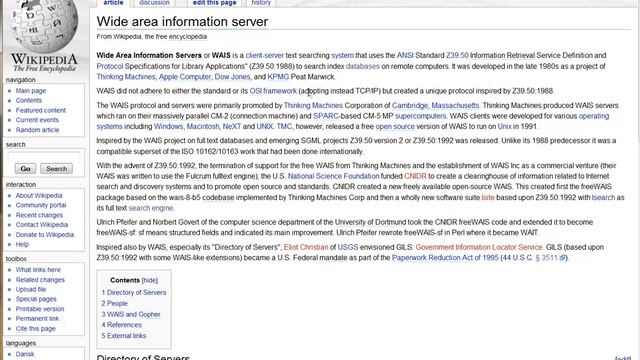Open Cite this page link
Image resolution: width=640 pixels, height=360 pixels.
click(36, 329)
